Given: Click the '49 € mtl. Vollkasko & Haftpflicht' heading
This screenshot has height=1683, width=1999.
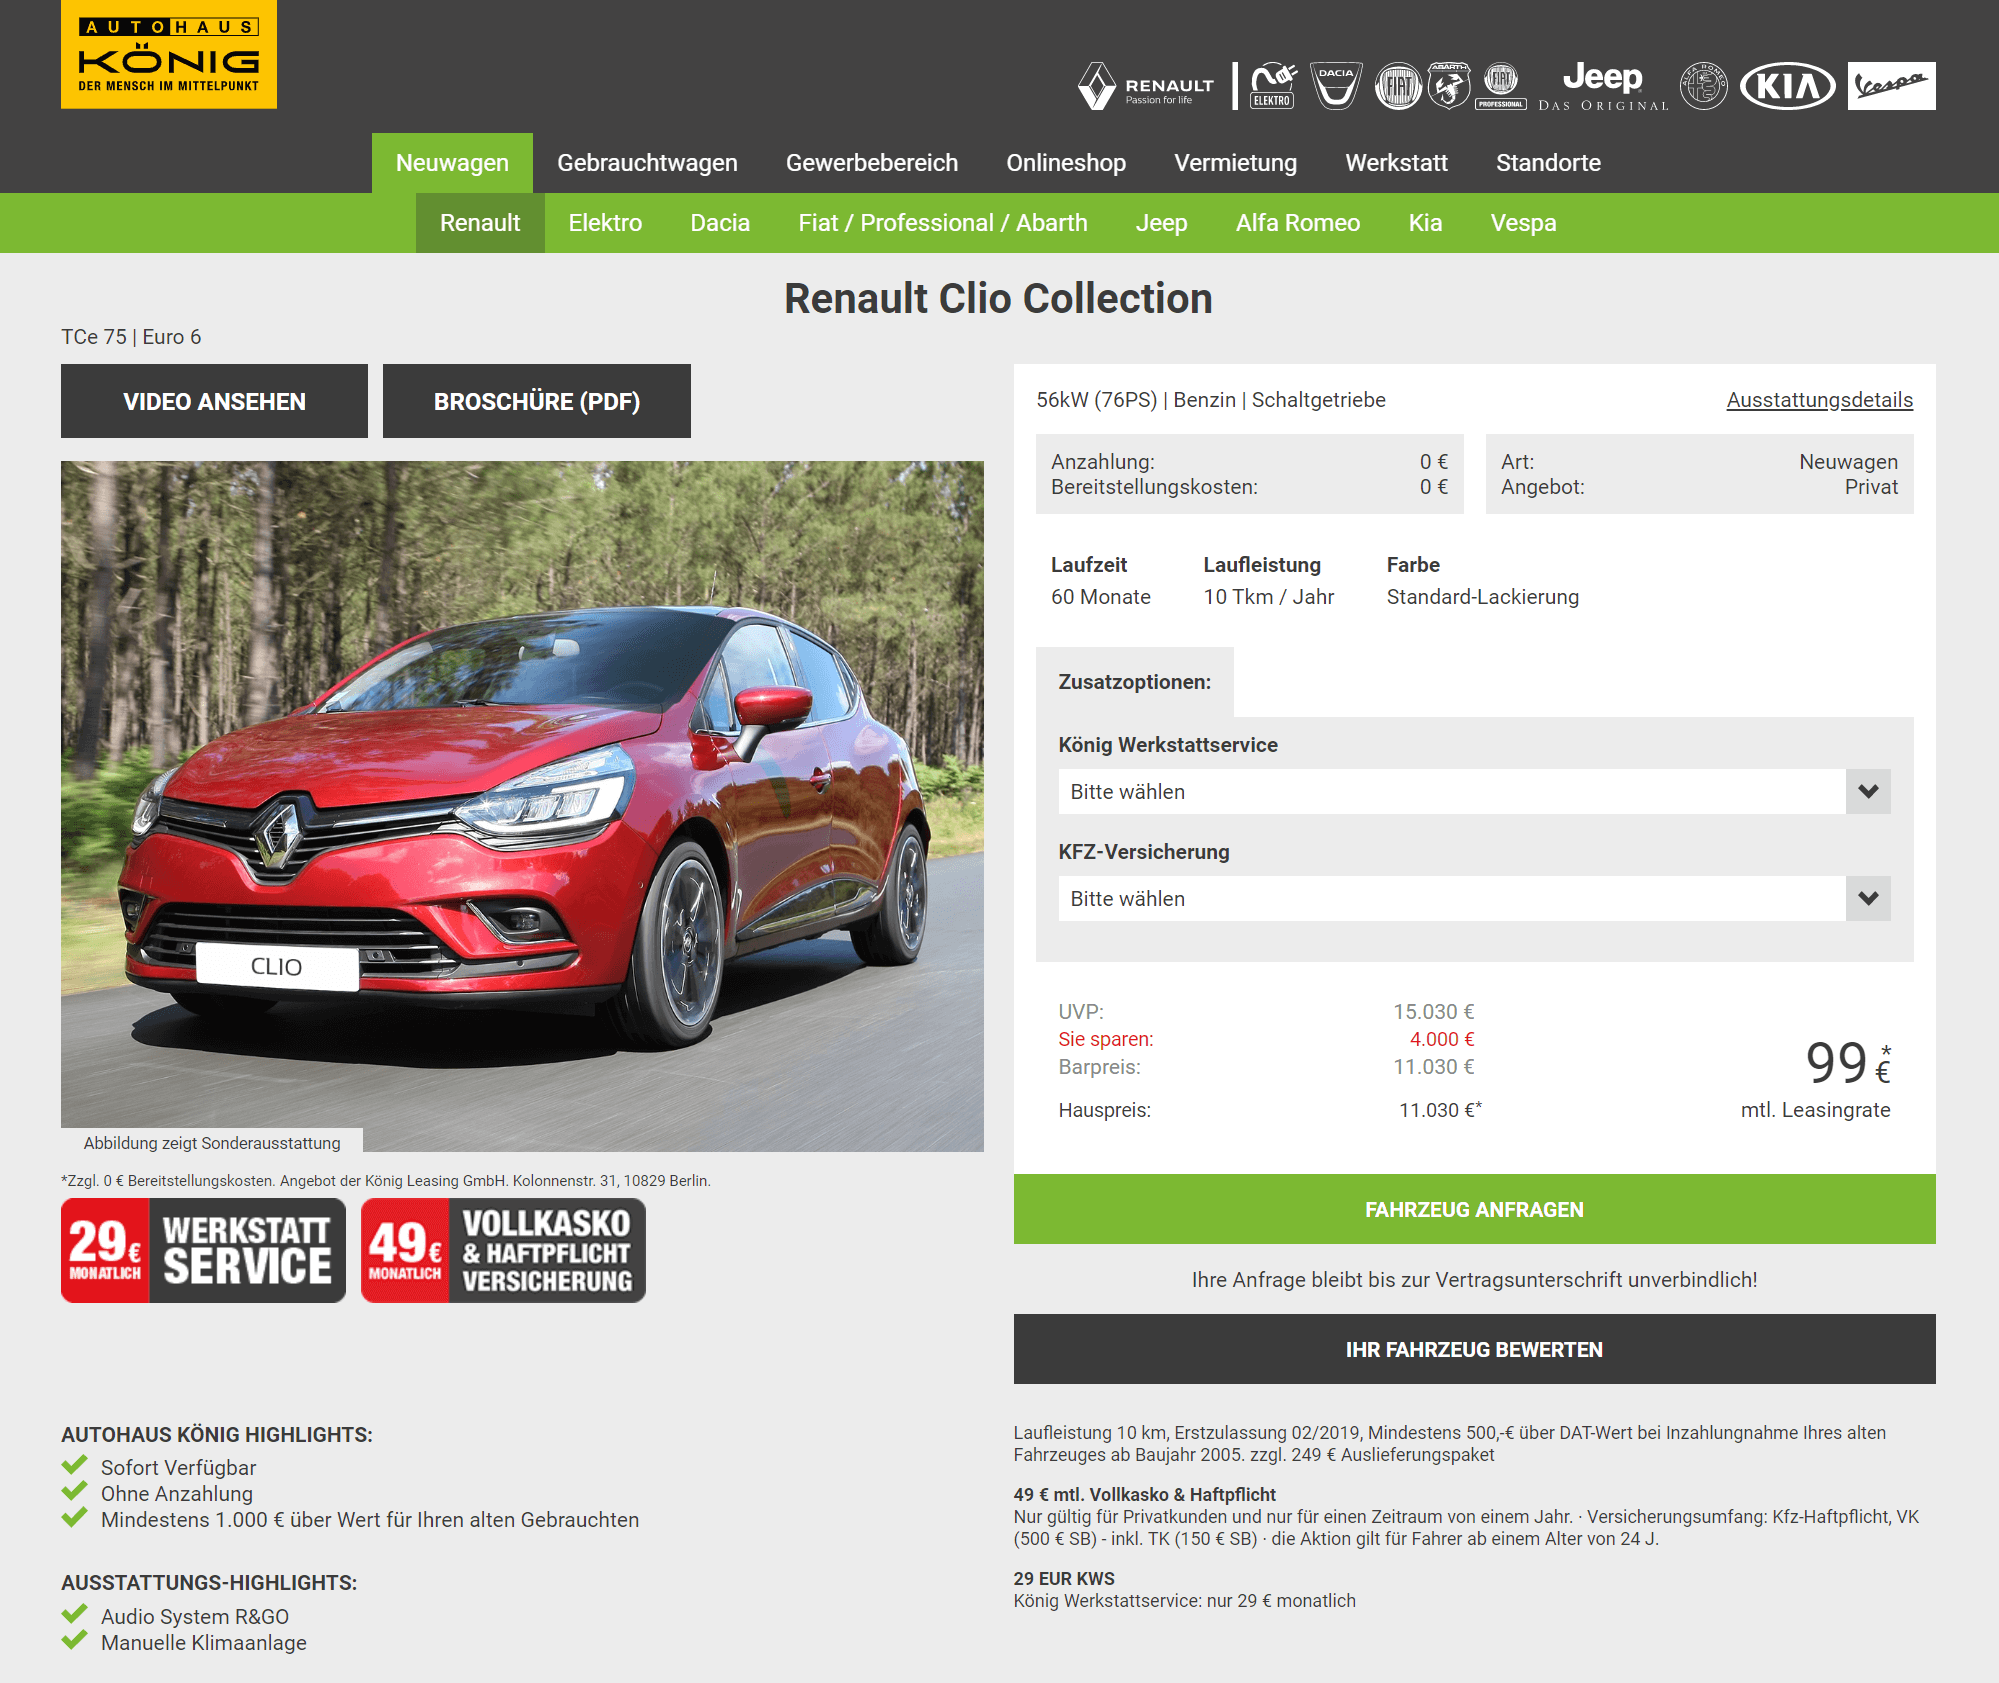Looking at the screenshot, I should (x=1144, y=1494).
